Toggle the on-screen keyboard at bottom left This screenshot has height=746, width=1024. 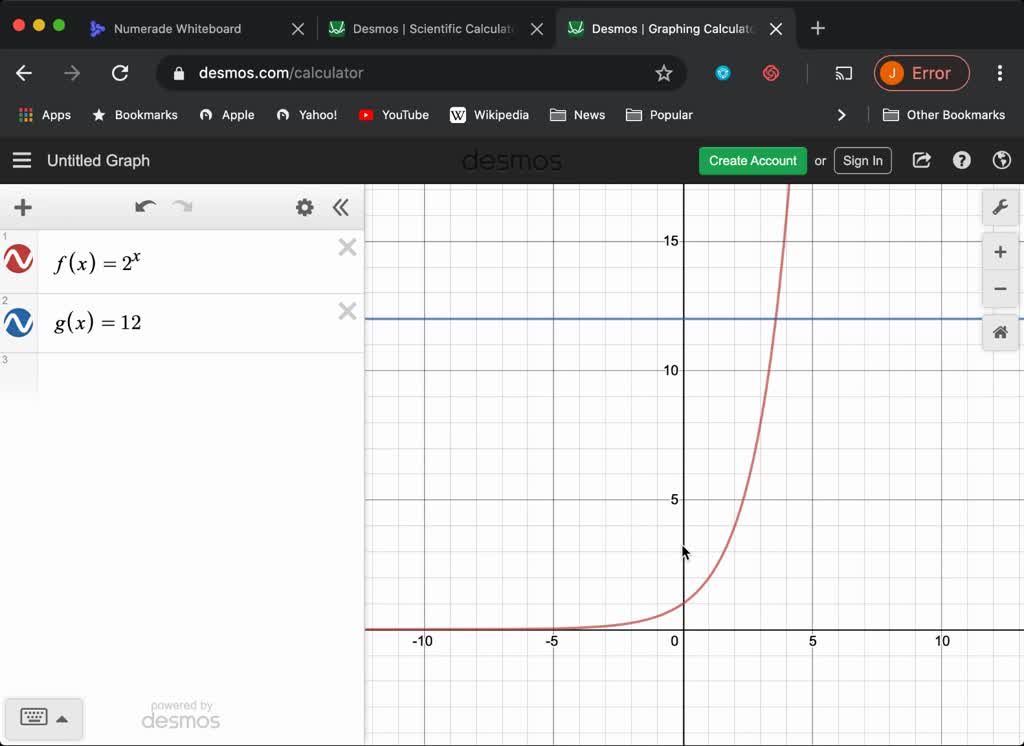[x=34, y=718]
